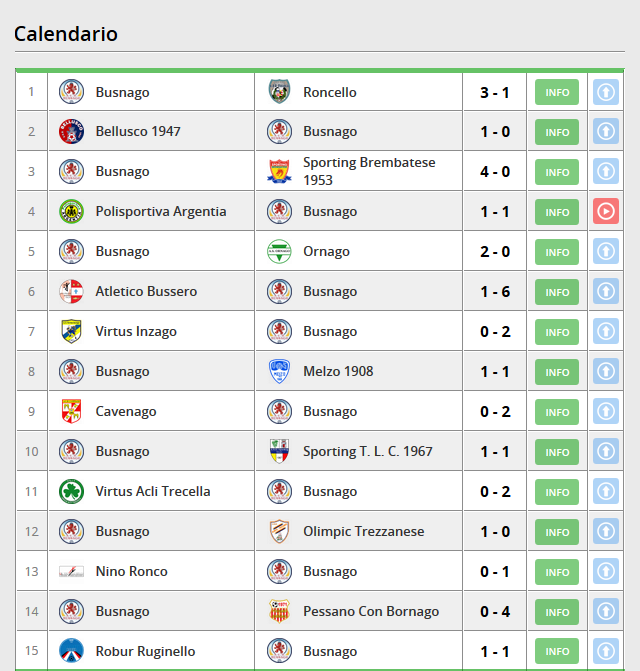
Task: Open INFO for the matchday 8 game
Action: pos(557,372)
